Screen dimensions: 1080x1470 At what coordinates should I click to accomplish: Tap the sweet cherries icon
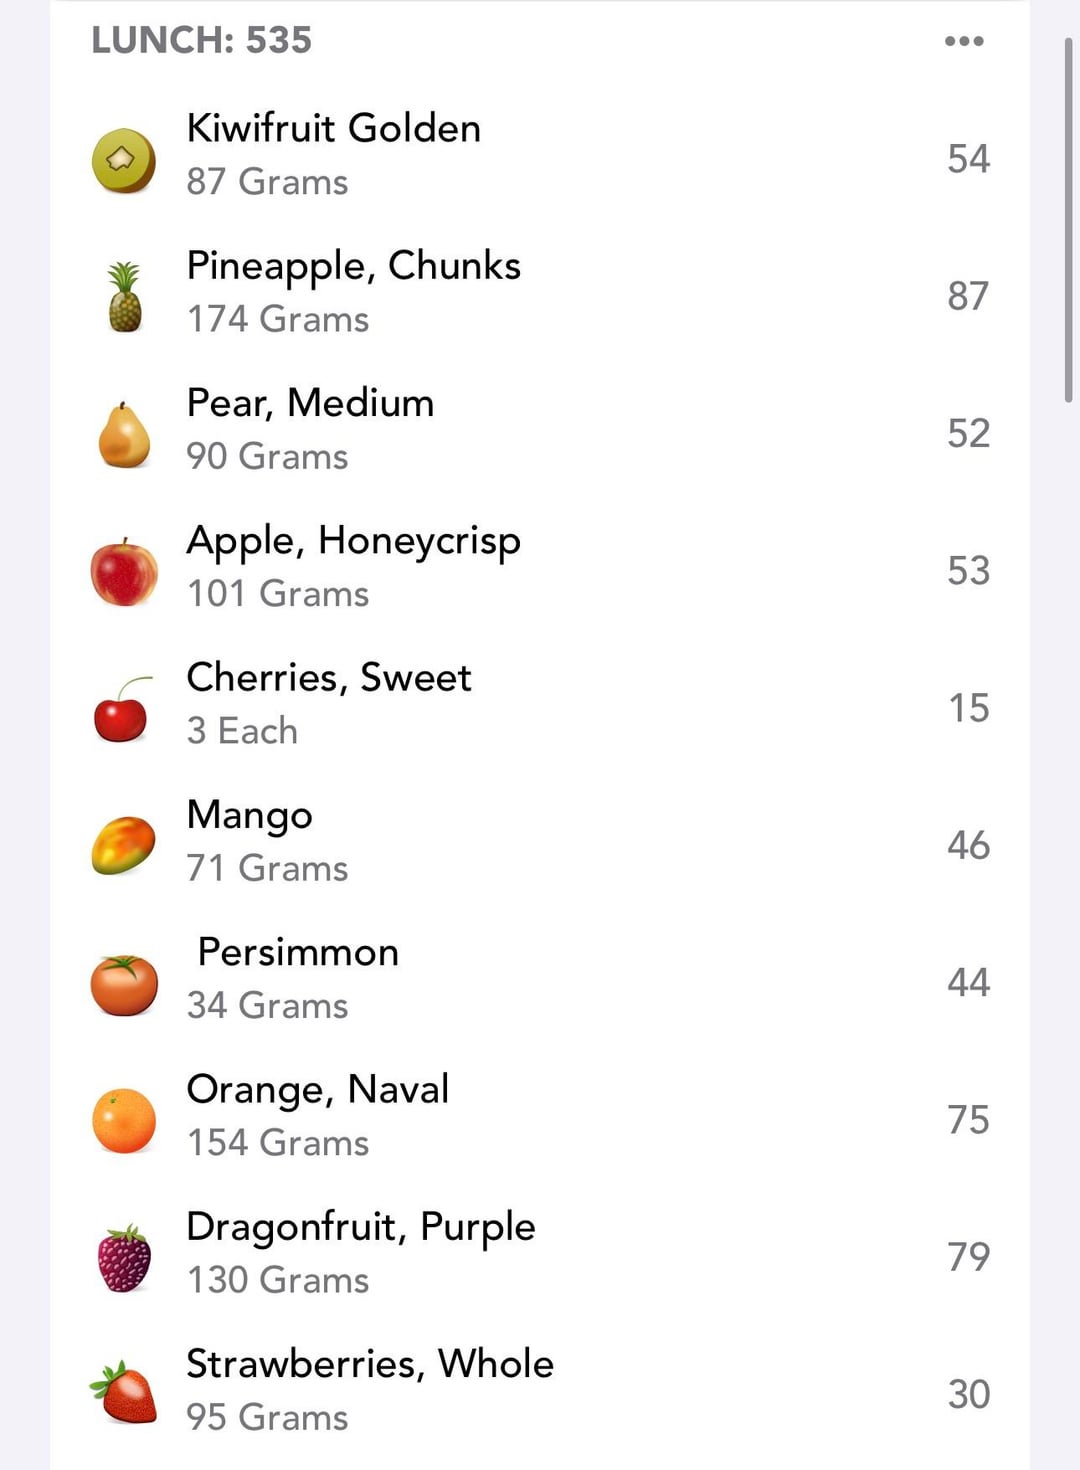click(x=122, y=709)
